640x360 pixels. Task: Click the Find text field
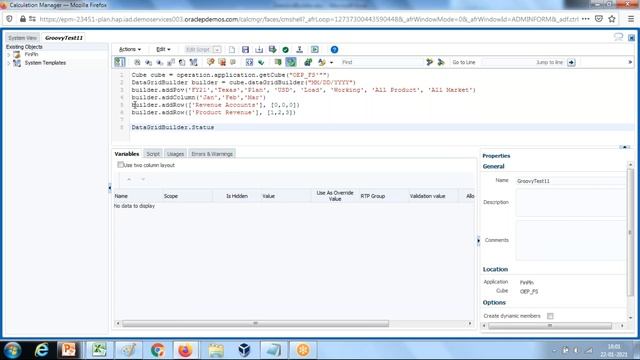[x=381, y=62]
